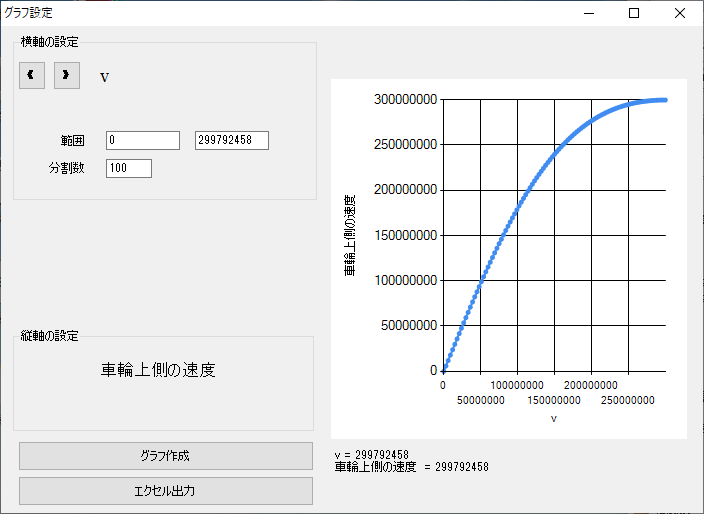Click the 300000000 Y-axis tick label

tap(403, 99)
